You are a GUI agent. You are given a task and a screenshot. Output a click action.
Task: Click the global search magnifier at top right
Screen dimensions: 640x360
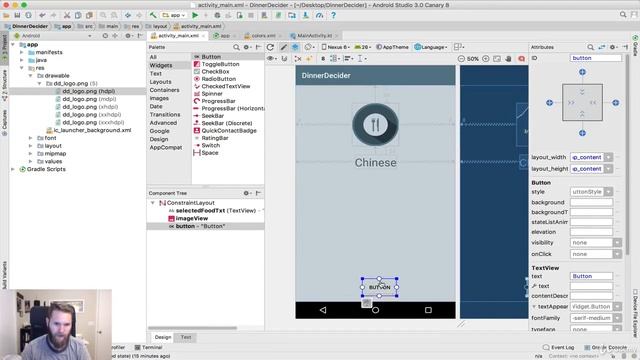pyautogui.click(x=623, y=15)
